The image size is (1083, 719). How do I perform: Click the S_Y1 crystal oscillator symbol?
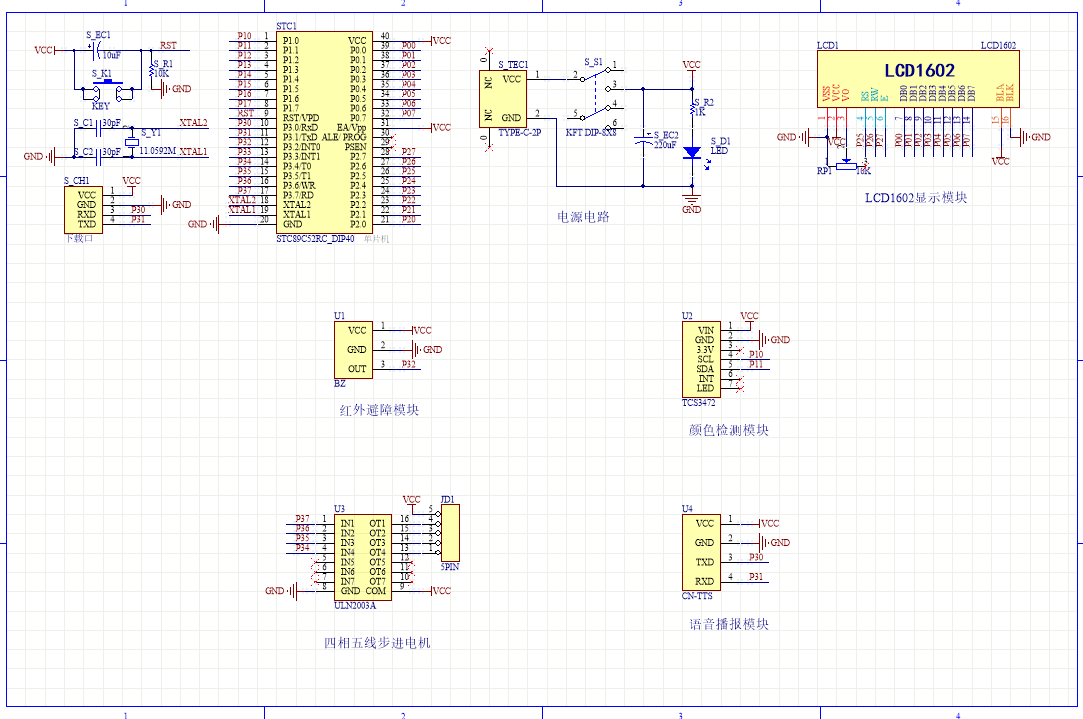[x=132, y=142]
